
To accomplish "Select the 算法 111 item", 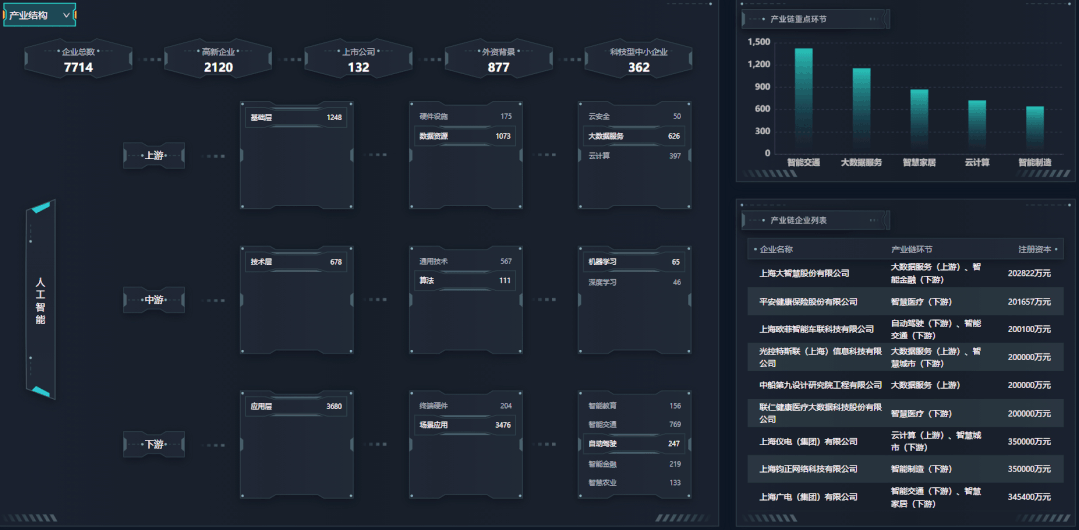I will 465,281.
